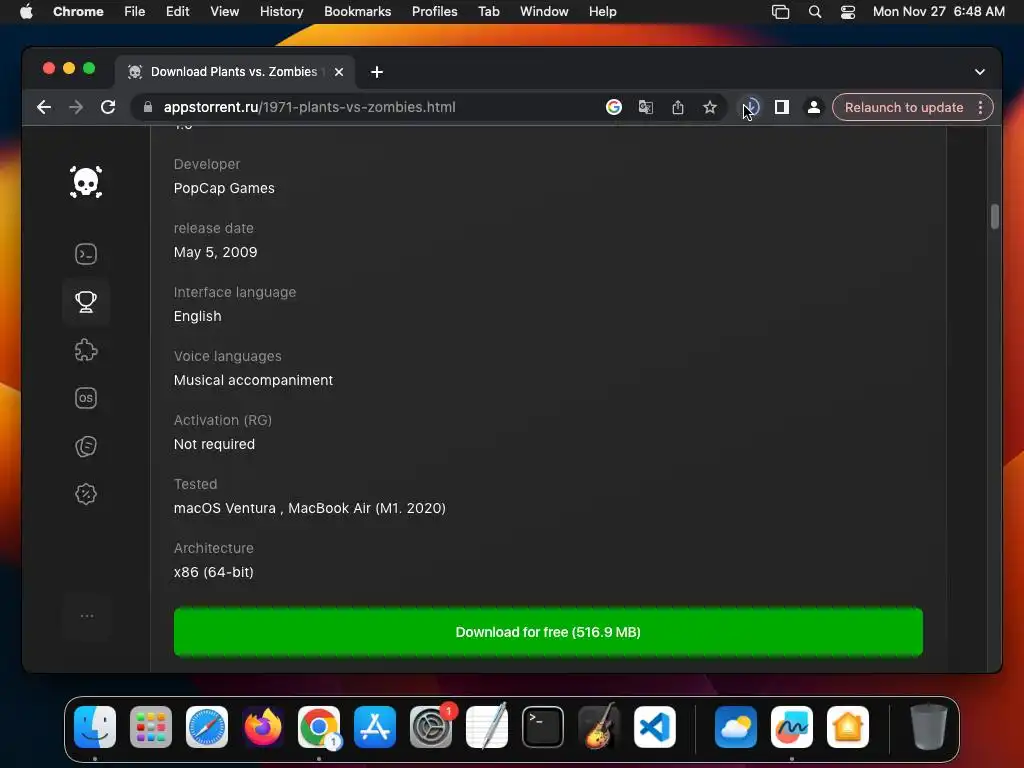This screenshot has height=768, width=1024.
Task: Open Trash from the Dock
Action: pos(928,727)
